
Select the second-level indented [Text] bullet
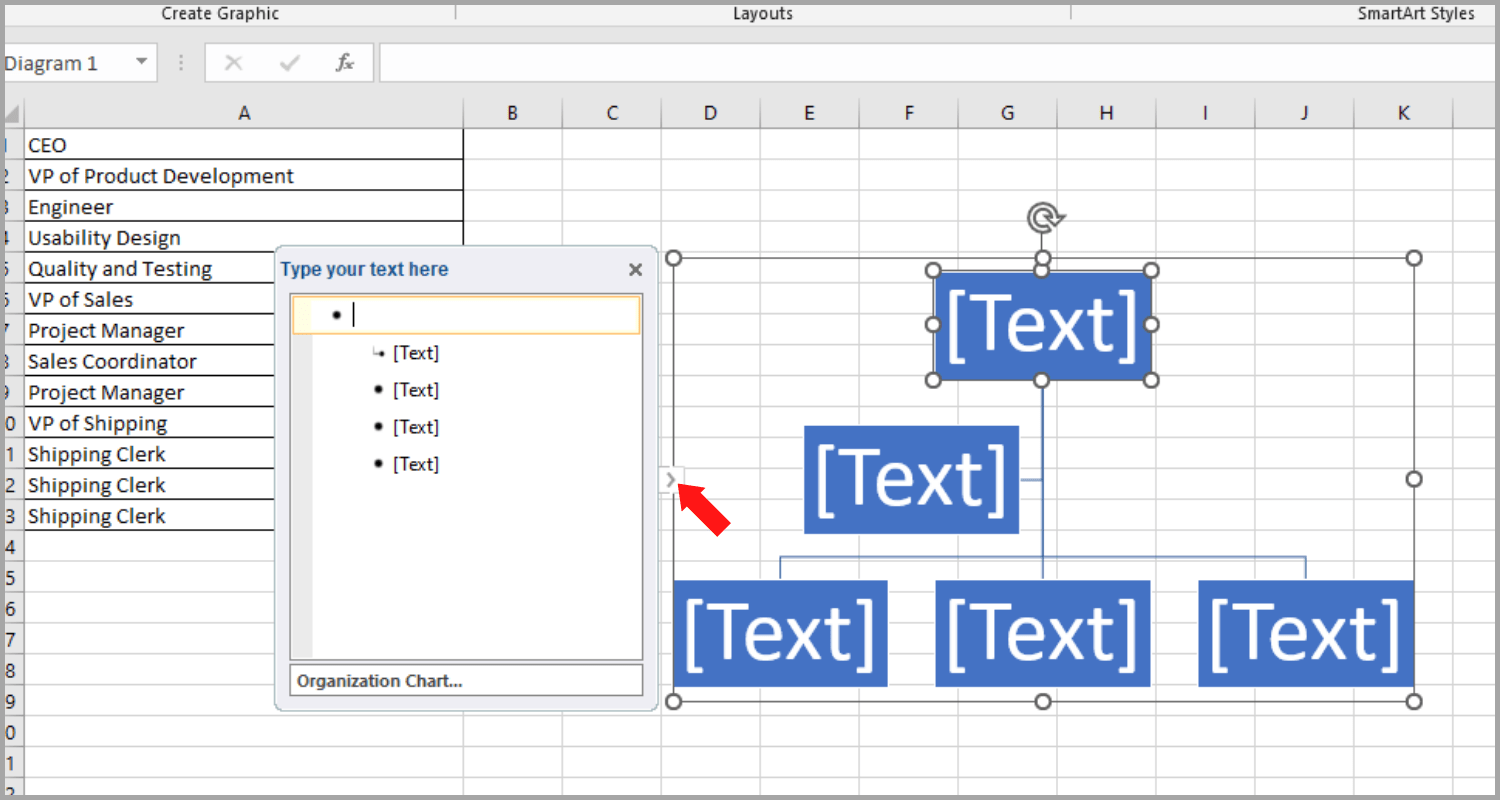tap(416, 352)
